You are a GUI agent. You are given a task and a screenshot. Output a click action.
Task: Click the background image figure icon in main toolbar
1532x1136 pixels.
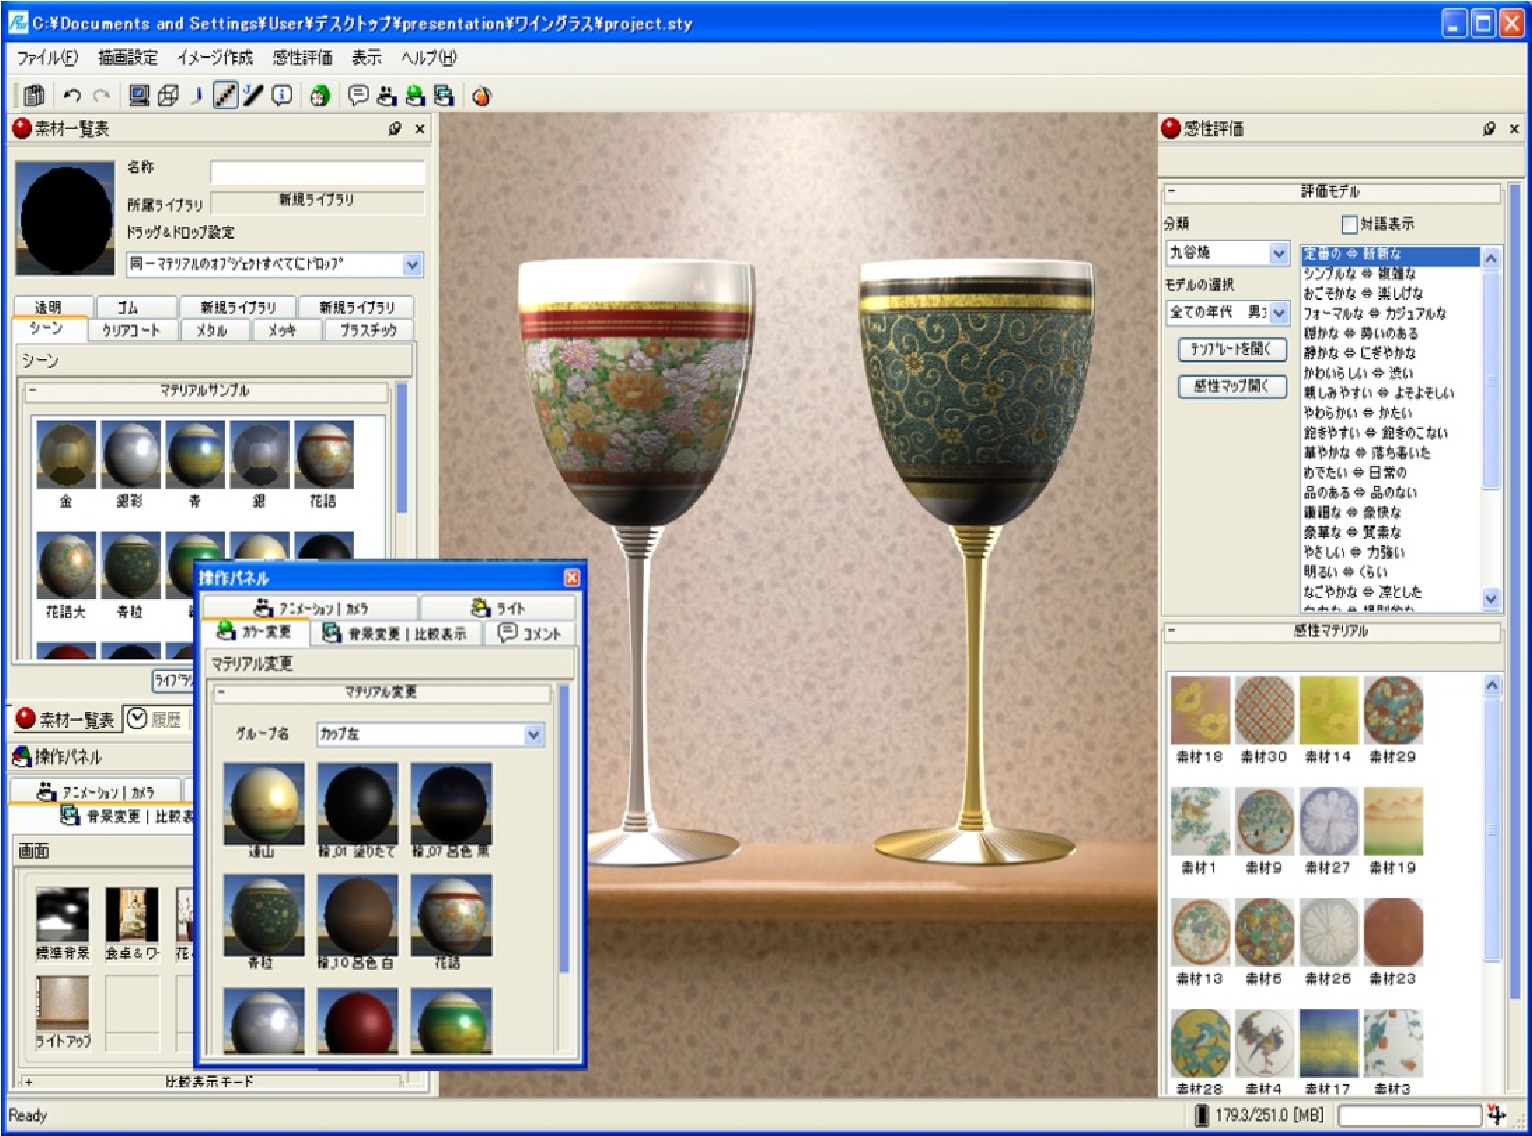444,95
